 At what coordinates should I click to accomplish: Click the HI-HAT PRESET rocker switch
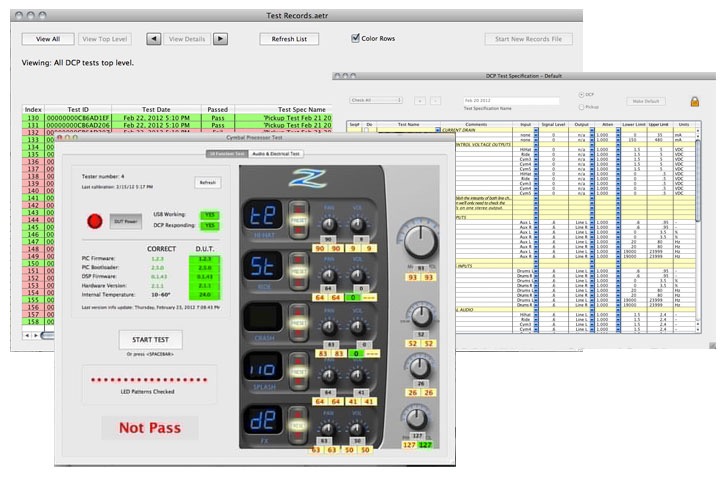point(298,220)
